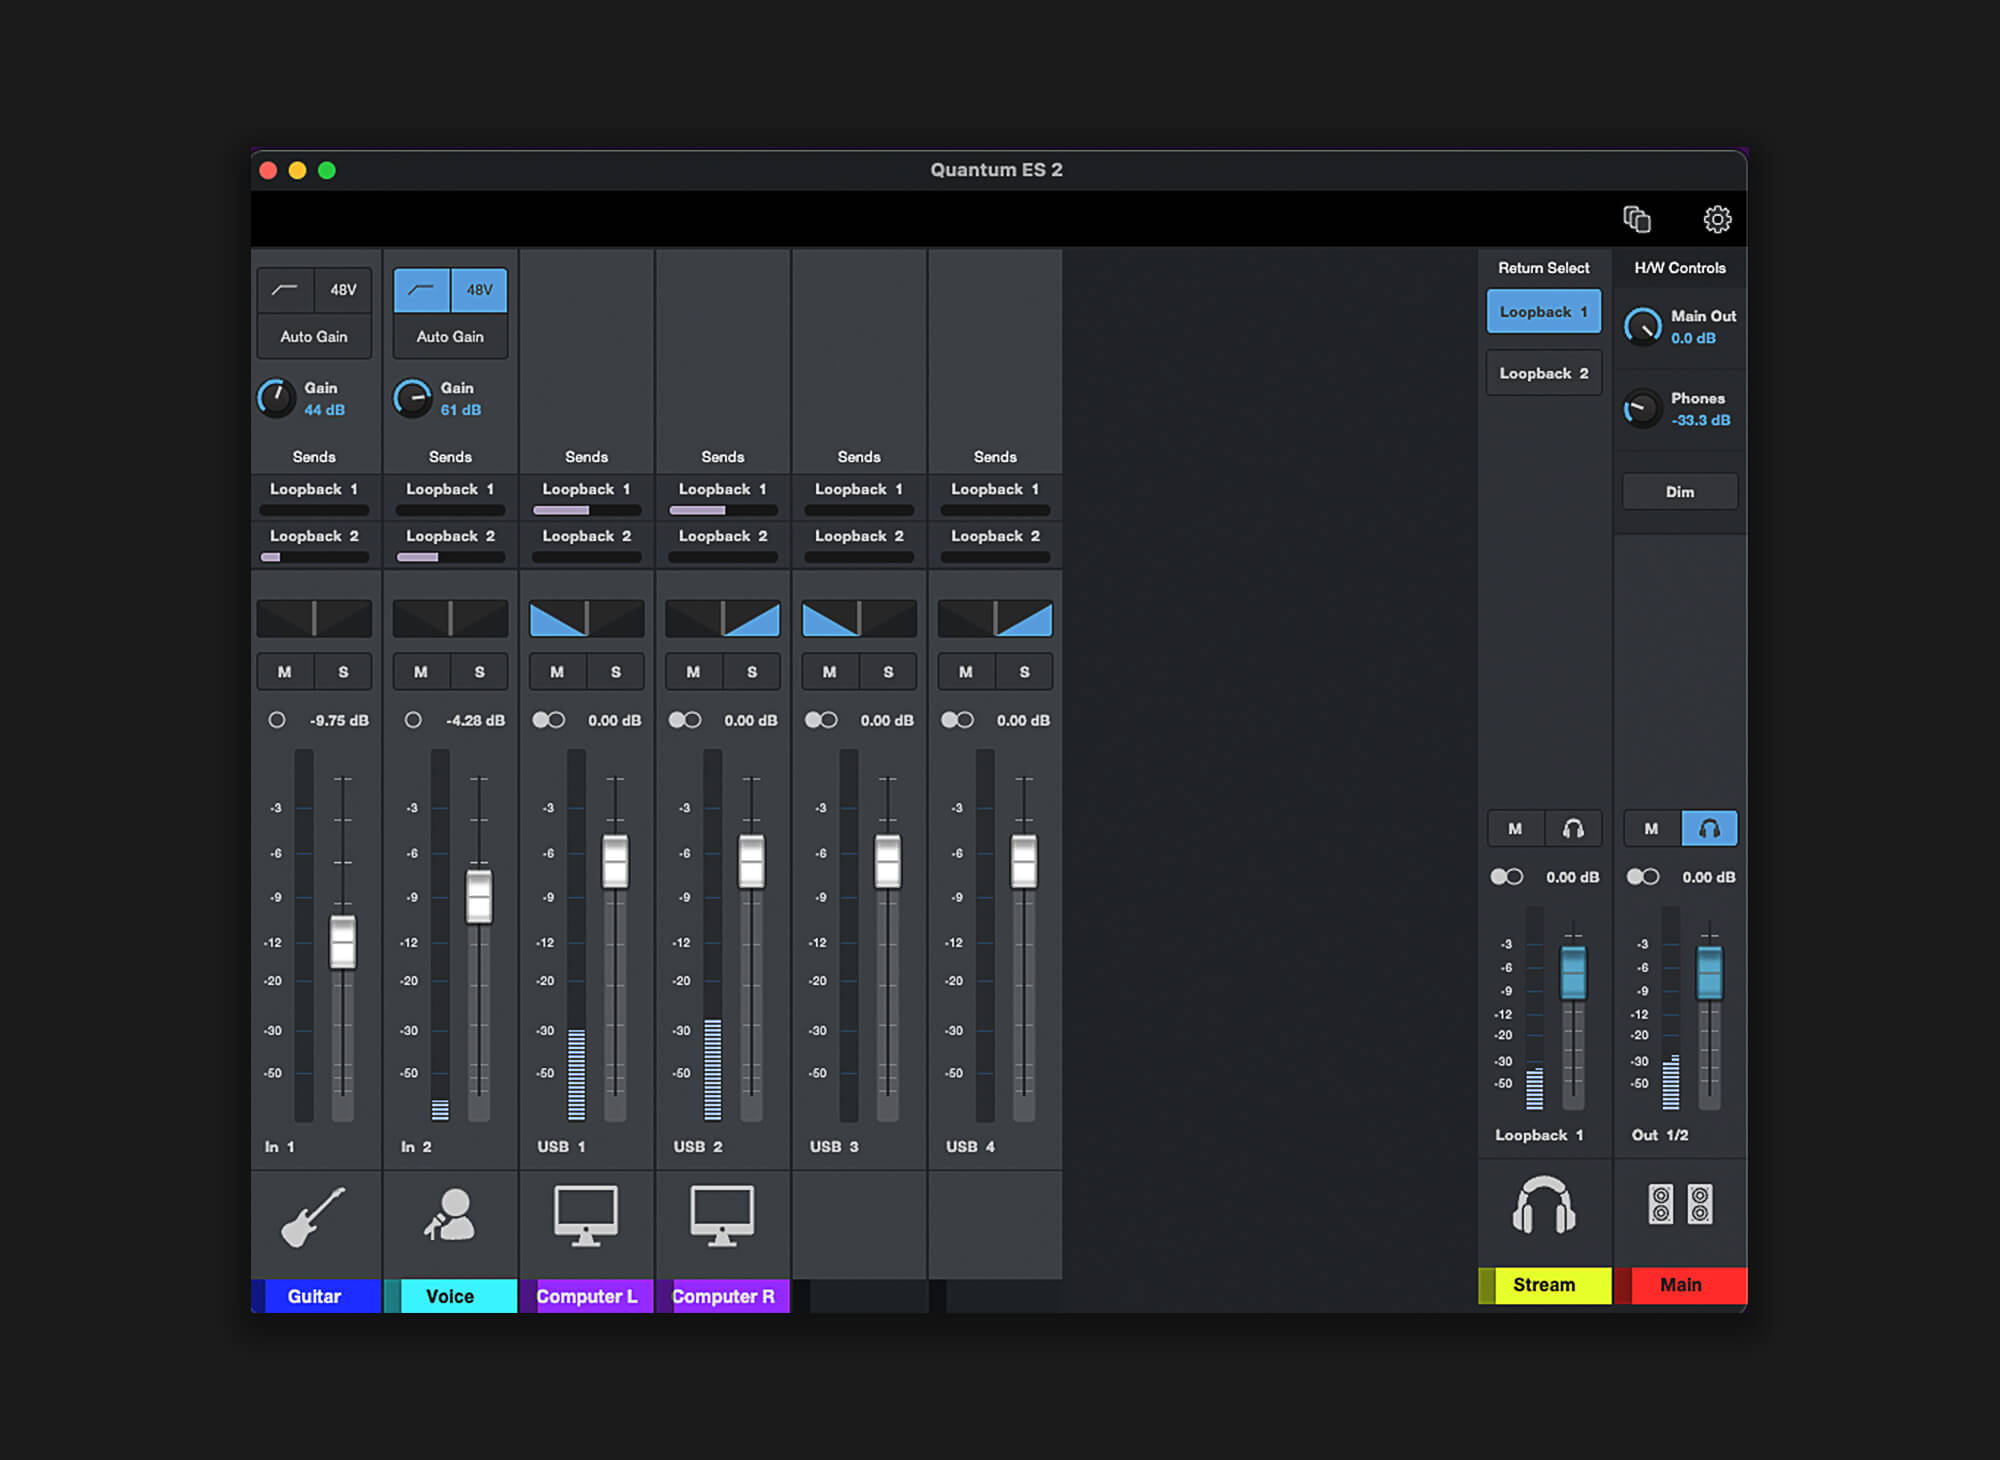Enable the high-pass filter on the Guitar channel

pos(283,289)
